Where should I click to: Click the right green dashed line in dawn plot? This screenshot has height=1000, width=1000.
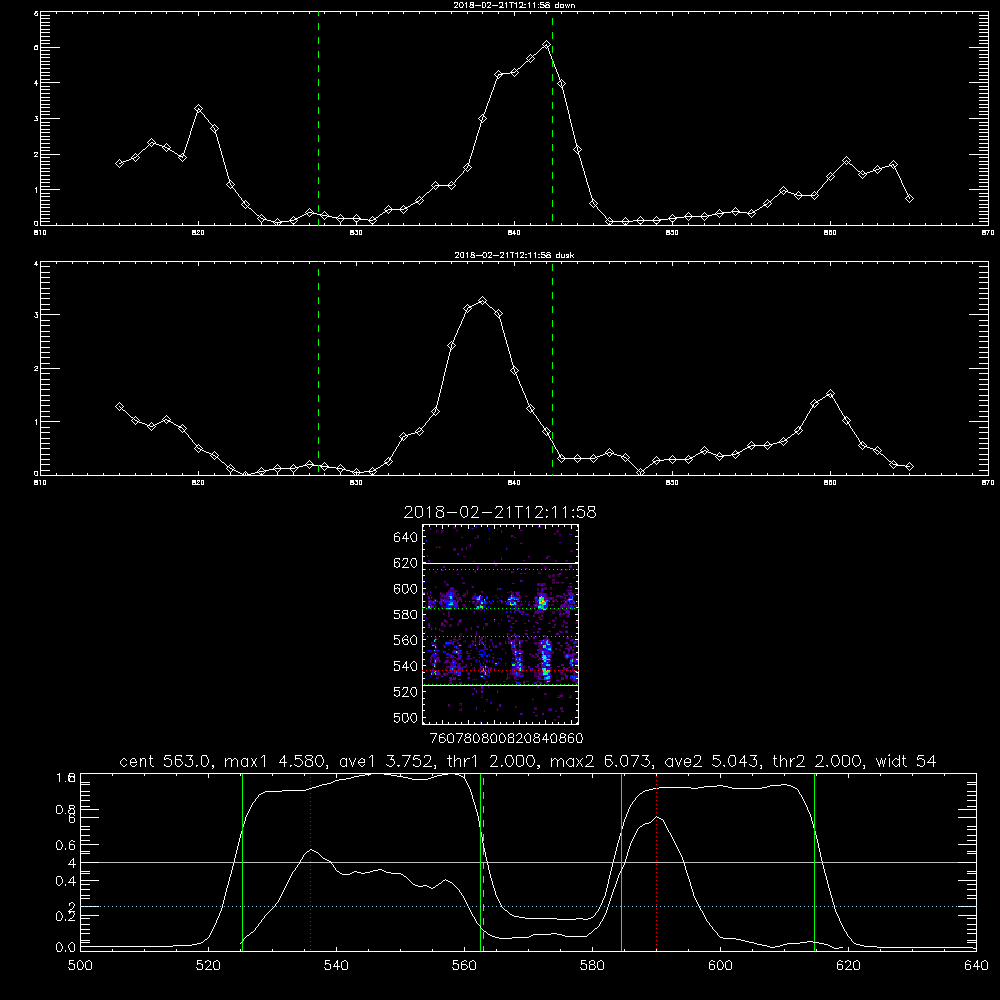pyautogui.click(x=552, y=118)
